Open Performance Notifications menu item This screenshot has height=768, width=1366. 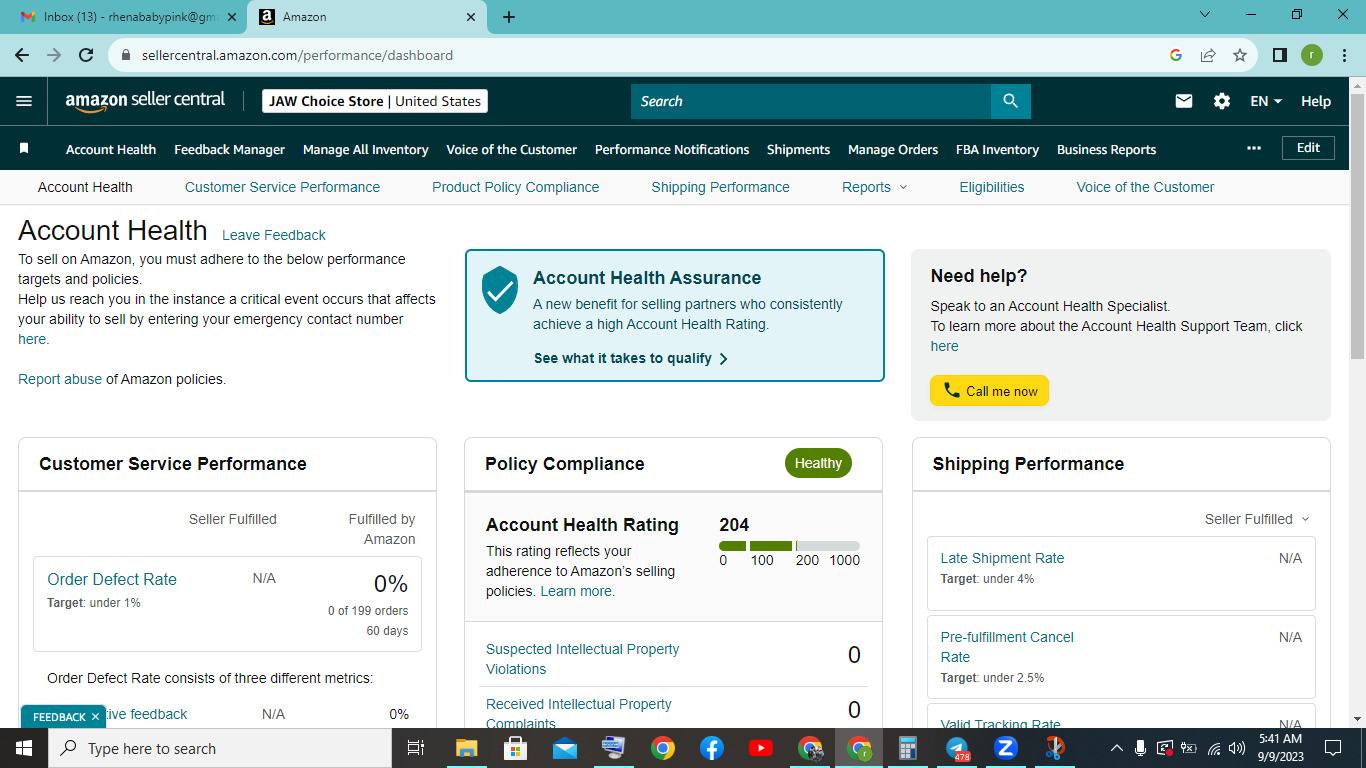672,149
